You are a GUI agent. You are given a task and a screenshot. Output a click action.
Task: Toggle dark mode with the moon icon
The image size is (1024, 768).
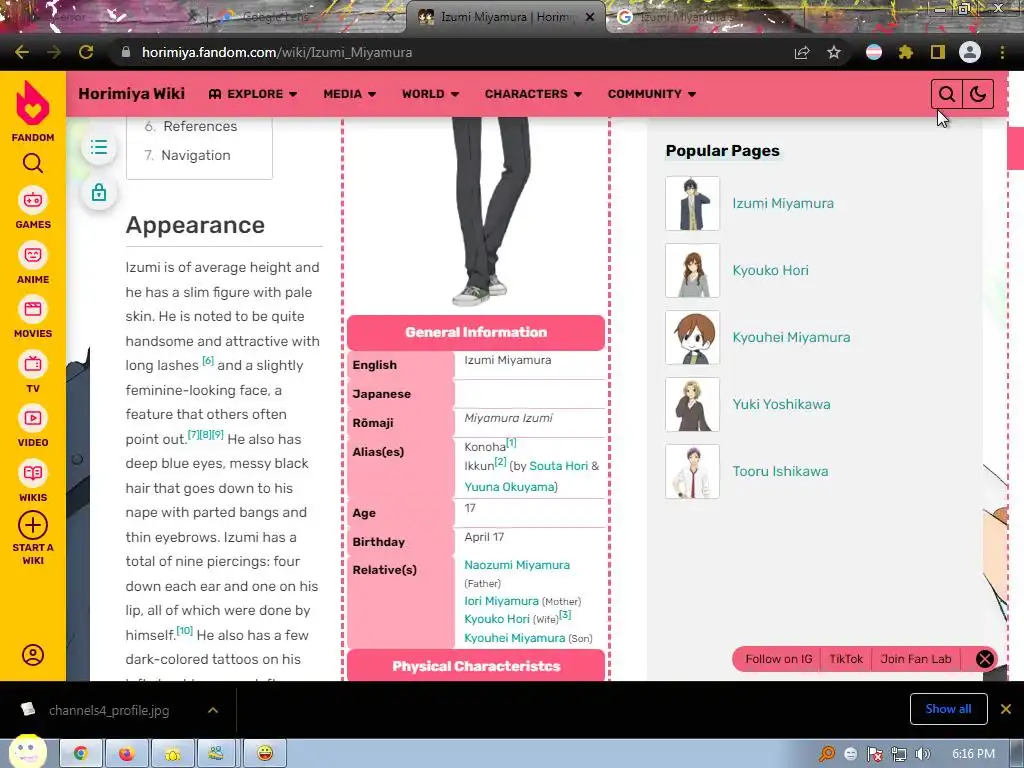pos(978,94)
